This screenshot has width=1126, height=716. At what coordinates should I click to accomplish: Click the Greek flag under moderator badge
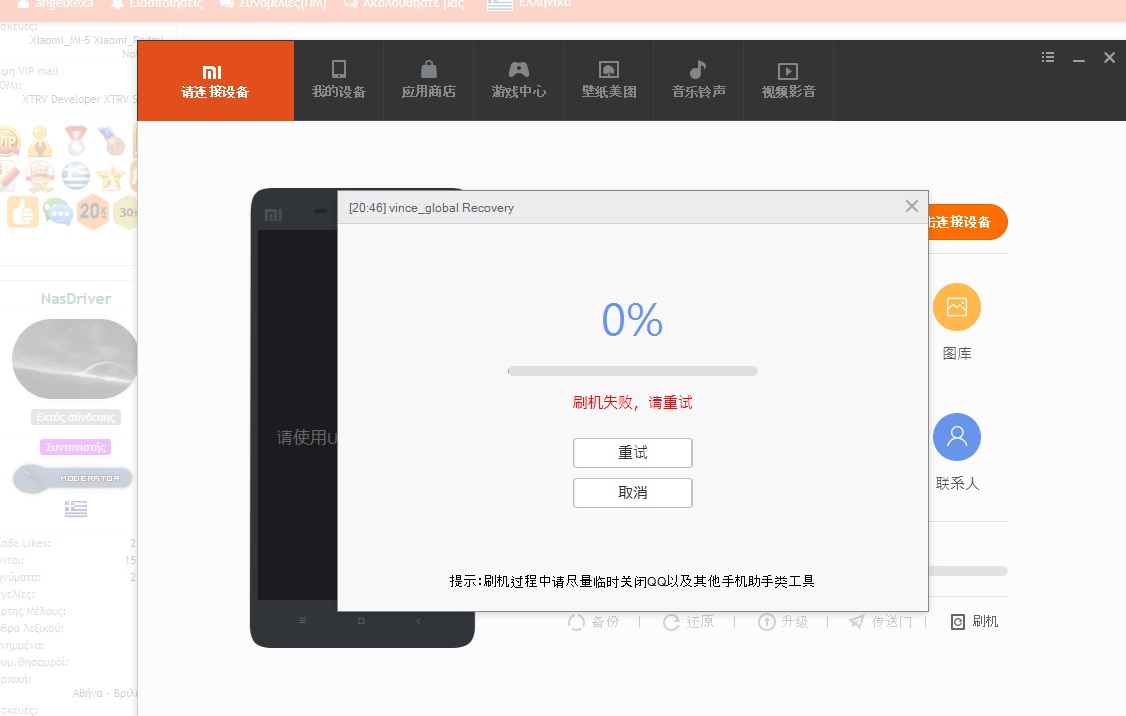(75, 509)
